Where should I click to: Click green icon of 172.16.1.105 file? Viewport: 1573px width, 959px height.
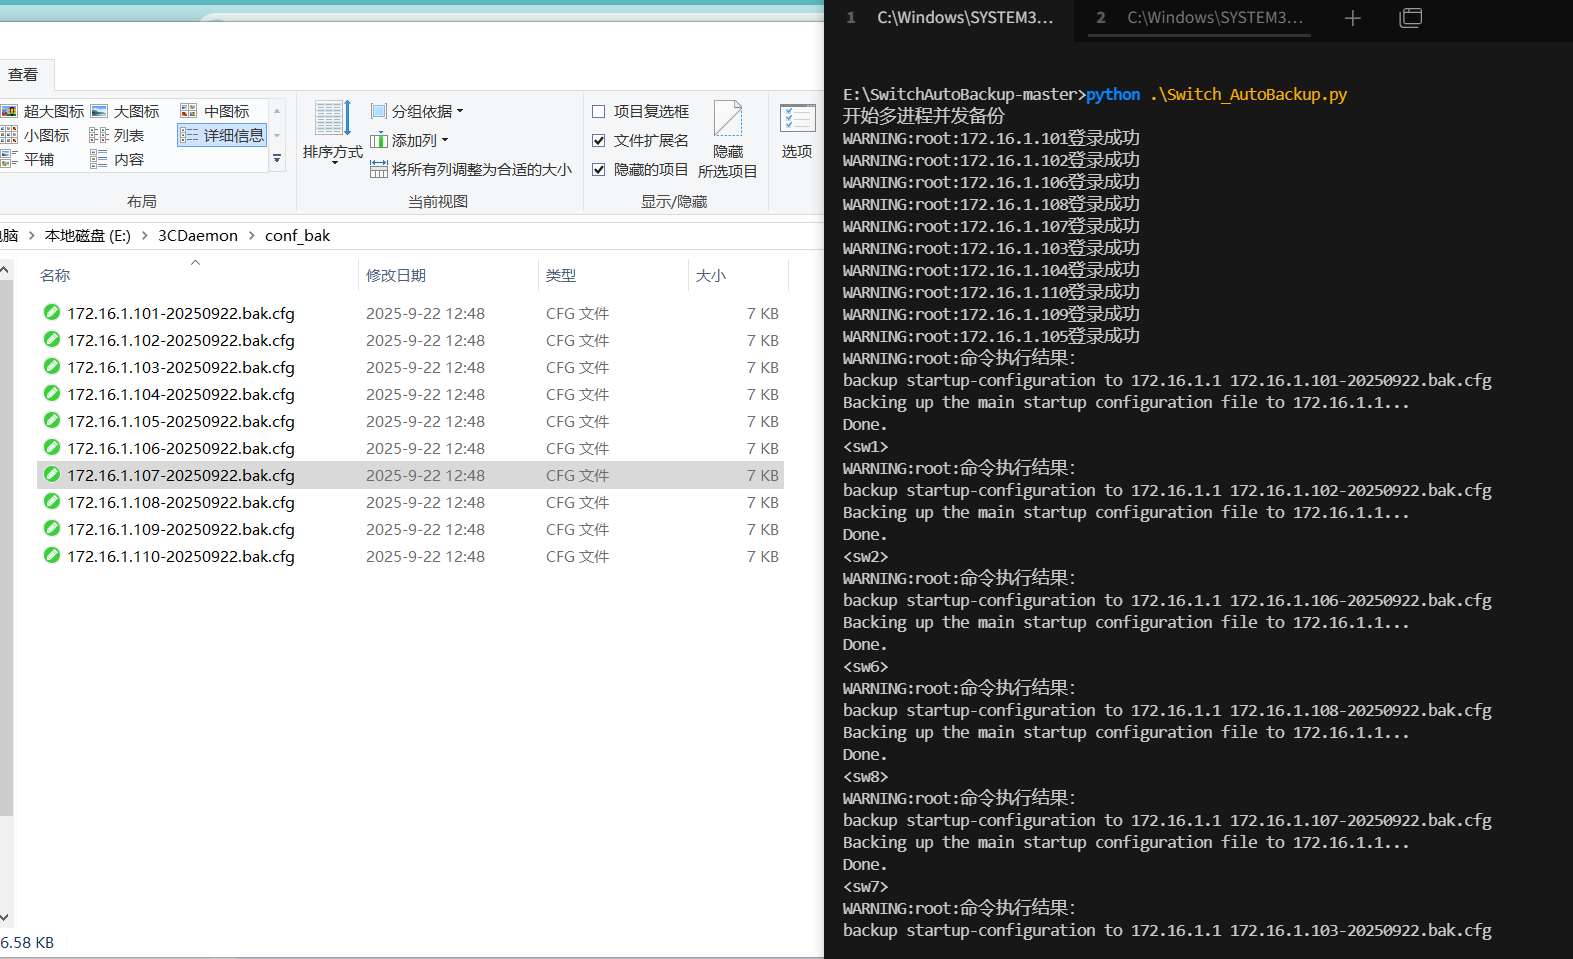click(x=52, y=420)
